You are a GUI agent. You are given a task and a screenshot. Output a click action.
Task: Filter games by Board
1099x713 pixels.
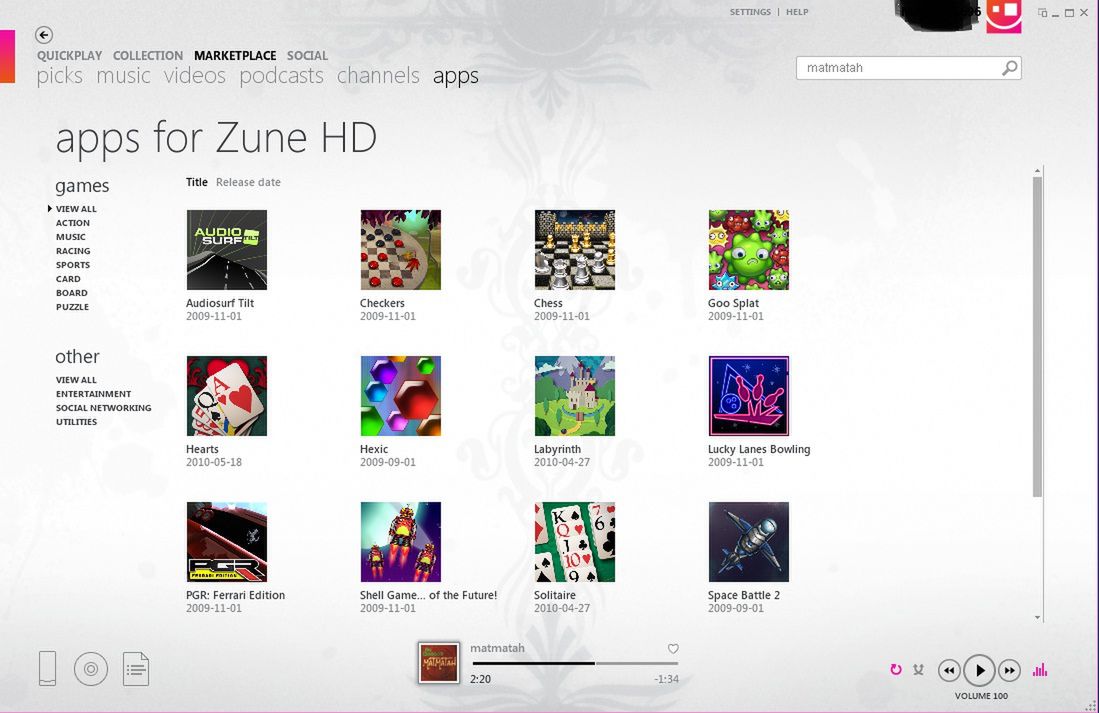pyautogui.click(x=71, y=293)
